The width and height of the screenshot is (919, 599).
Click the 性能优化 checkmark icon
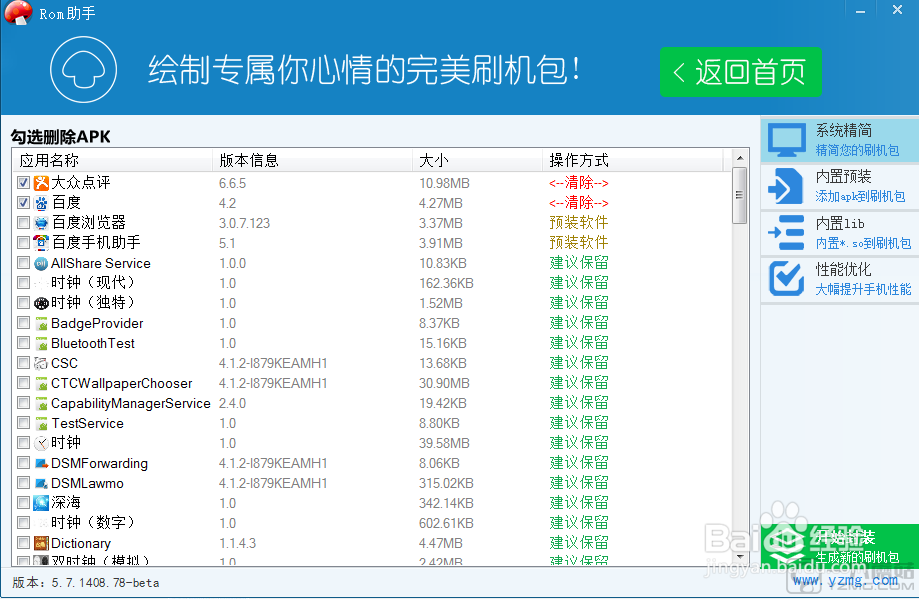(787, 278)
